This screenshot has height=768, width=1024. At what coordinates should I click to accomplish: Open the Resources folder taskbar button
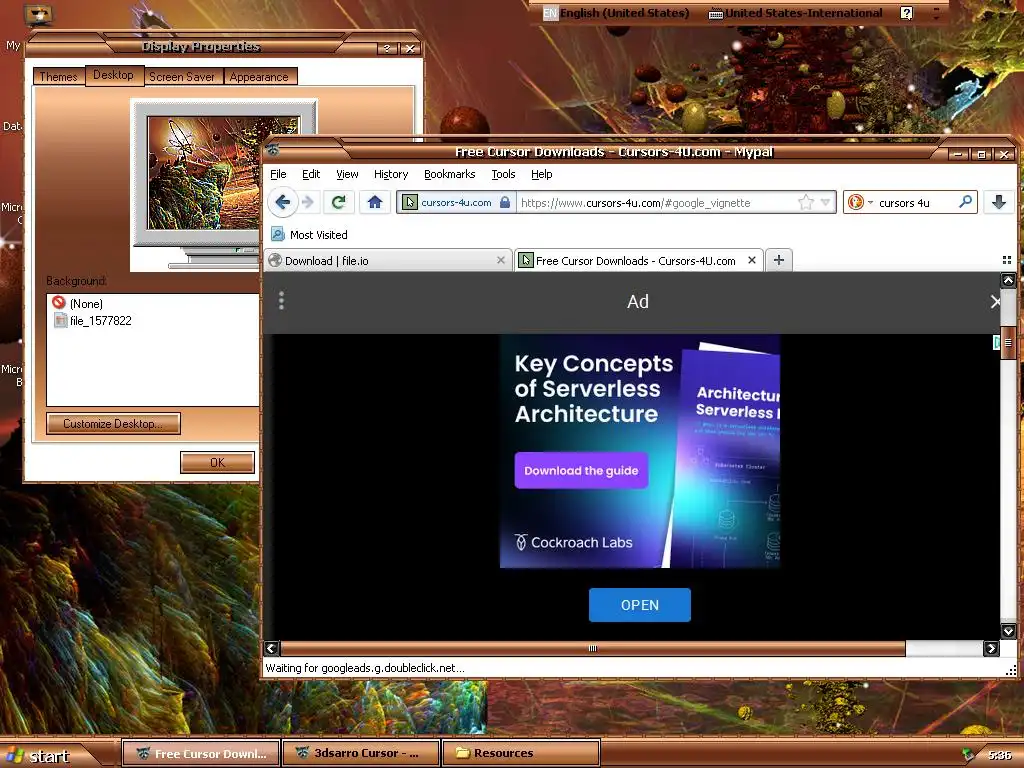pos(521,753)
